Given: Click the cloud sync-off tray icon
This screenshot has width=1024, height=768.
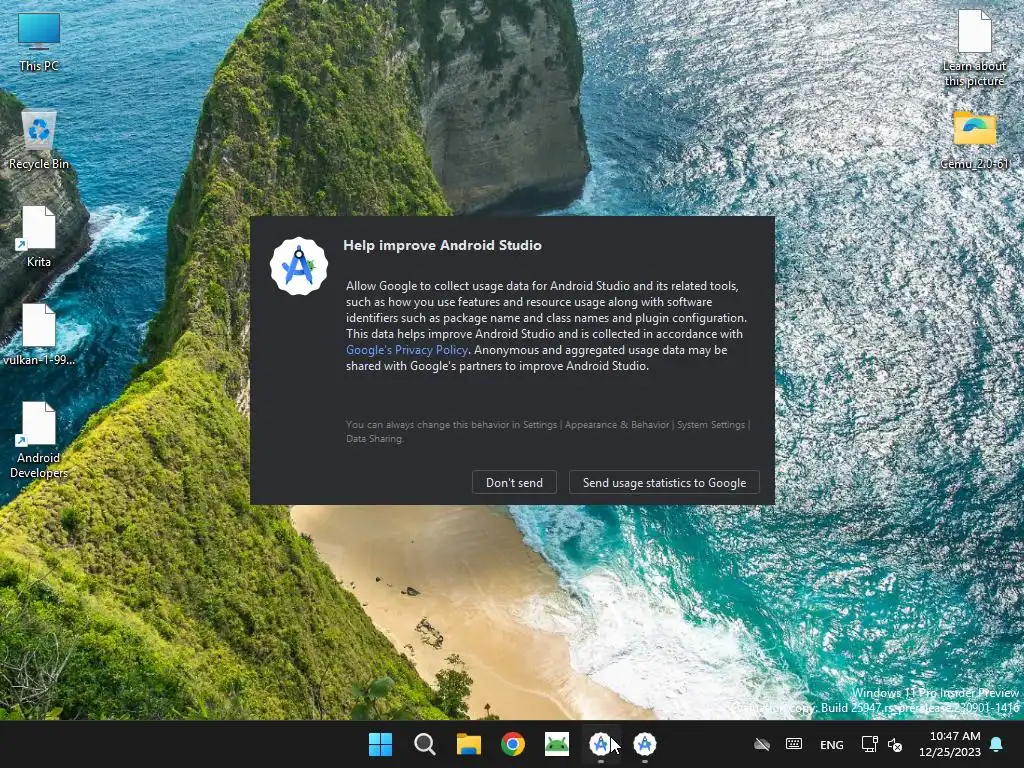Looking at the screenshot, I should point(761,744).
